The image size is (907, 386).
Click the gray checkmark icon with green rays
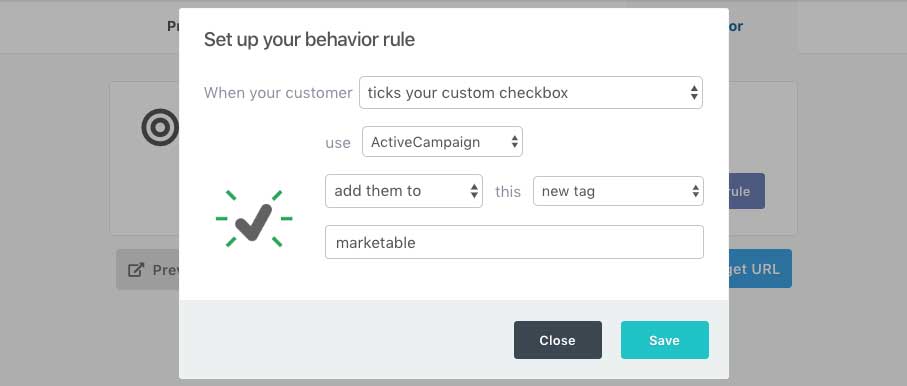click(254, 219)
